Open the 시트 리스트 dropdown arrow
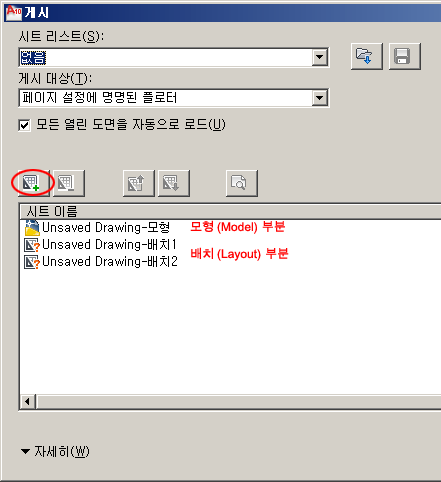Image resolution: width=441 pixels, height=482 pixels. click(x=319, y=57)
